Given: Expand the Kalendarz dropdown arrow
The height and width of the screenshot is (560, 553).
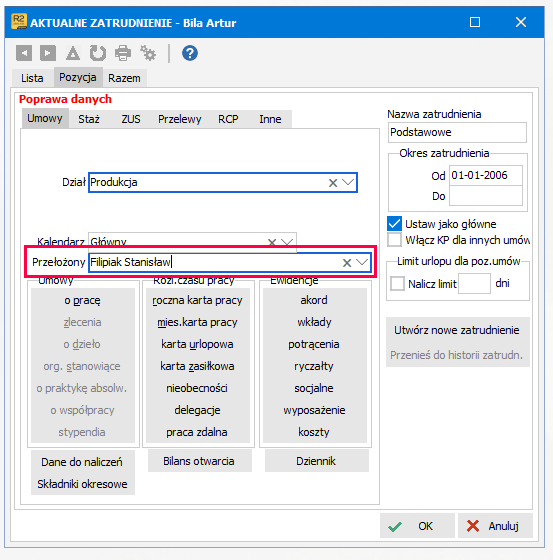Looking at the screenshot, I should point(287,242).
